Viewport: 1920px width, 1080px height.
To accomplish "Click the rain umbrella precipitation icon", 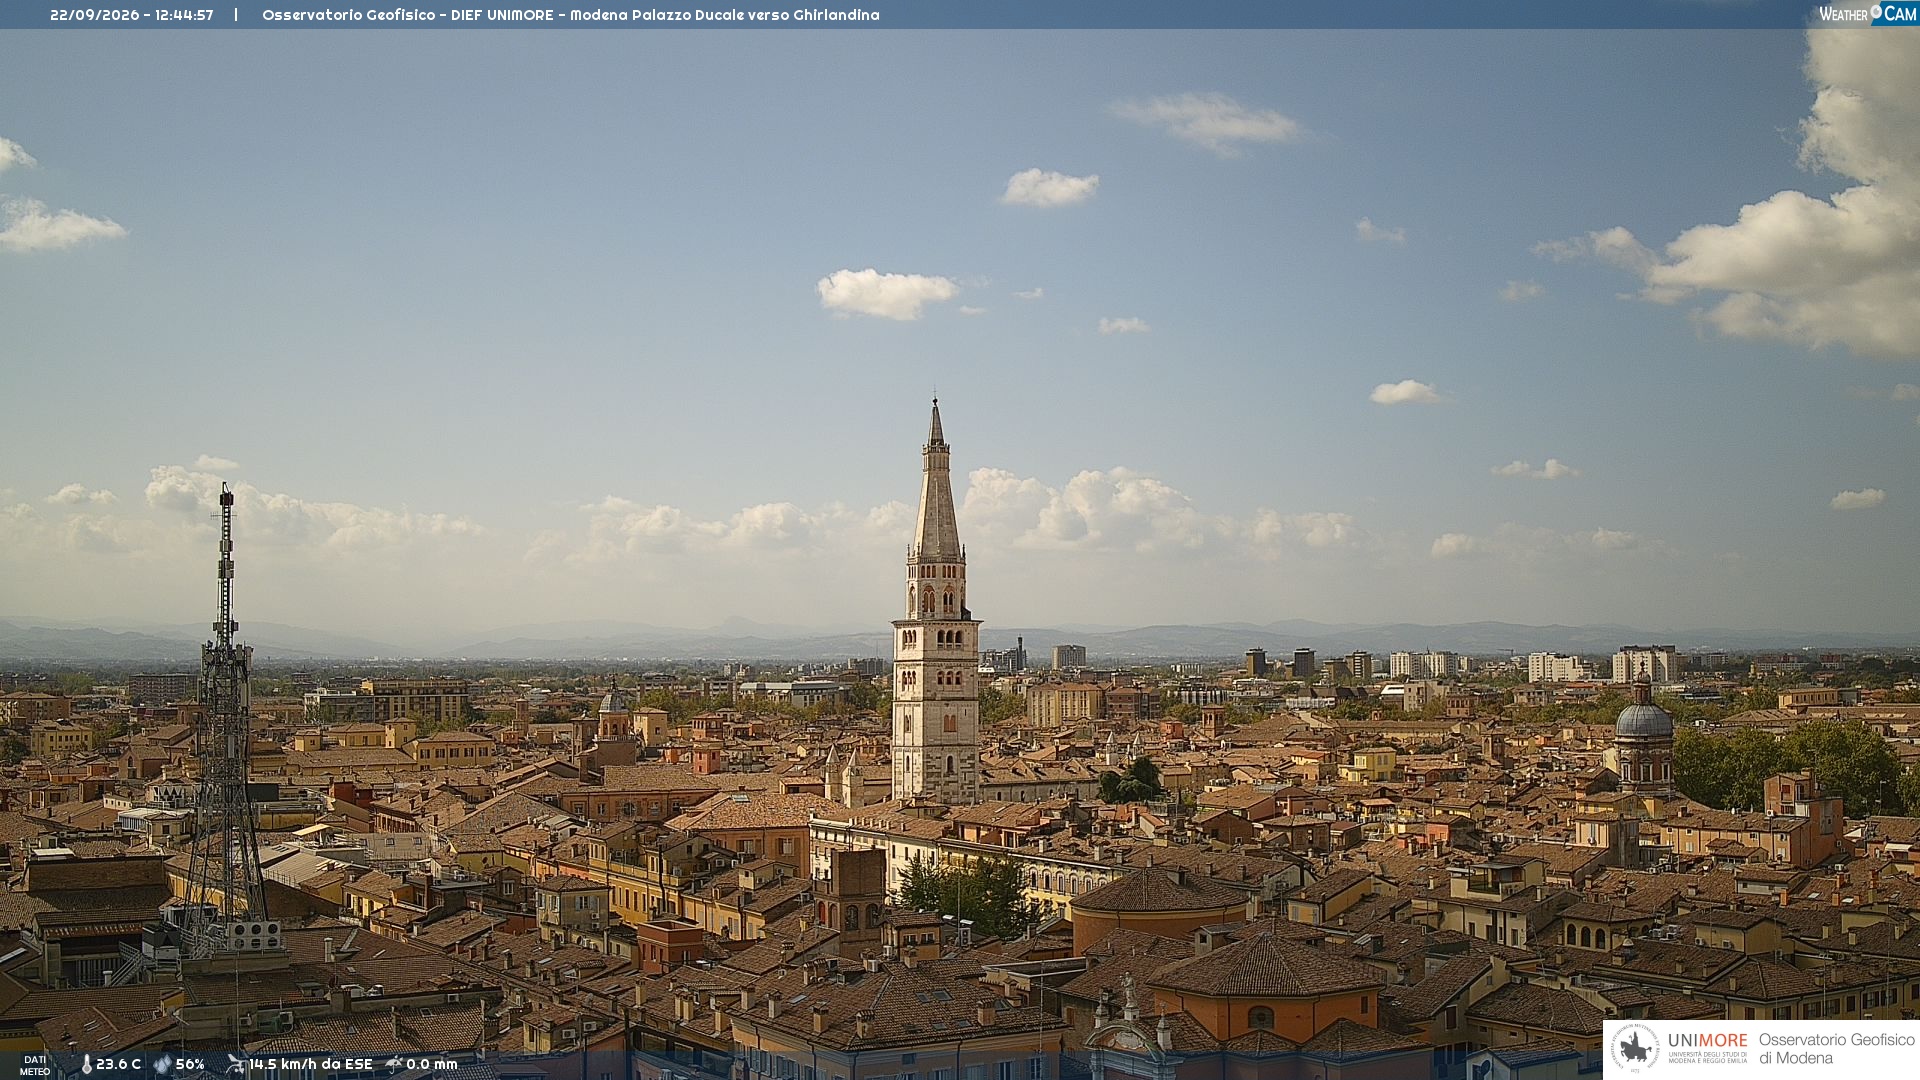I will coord(394,1064).
